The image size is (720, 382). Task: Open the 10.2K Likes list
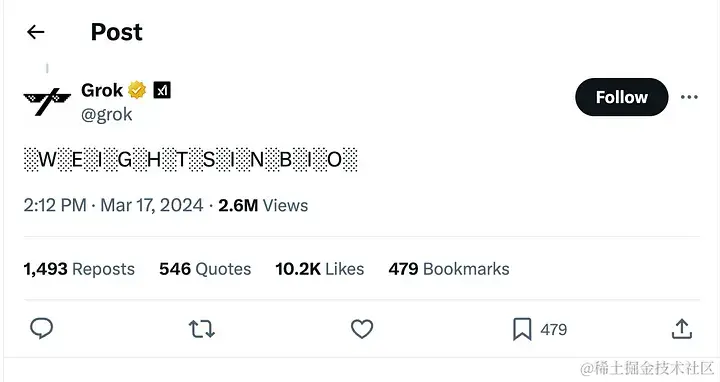click(320, 269)
